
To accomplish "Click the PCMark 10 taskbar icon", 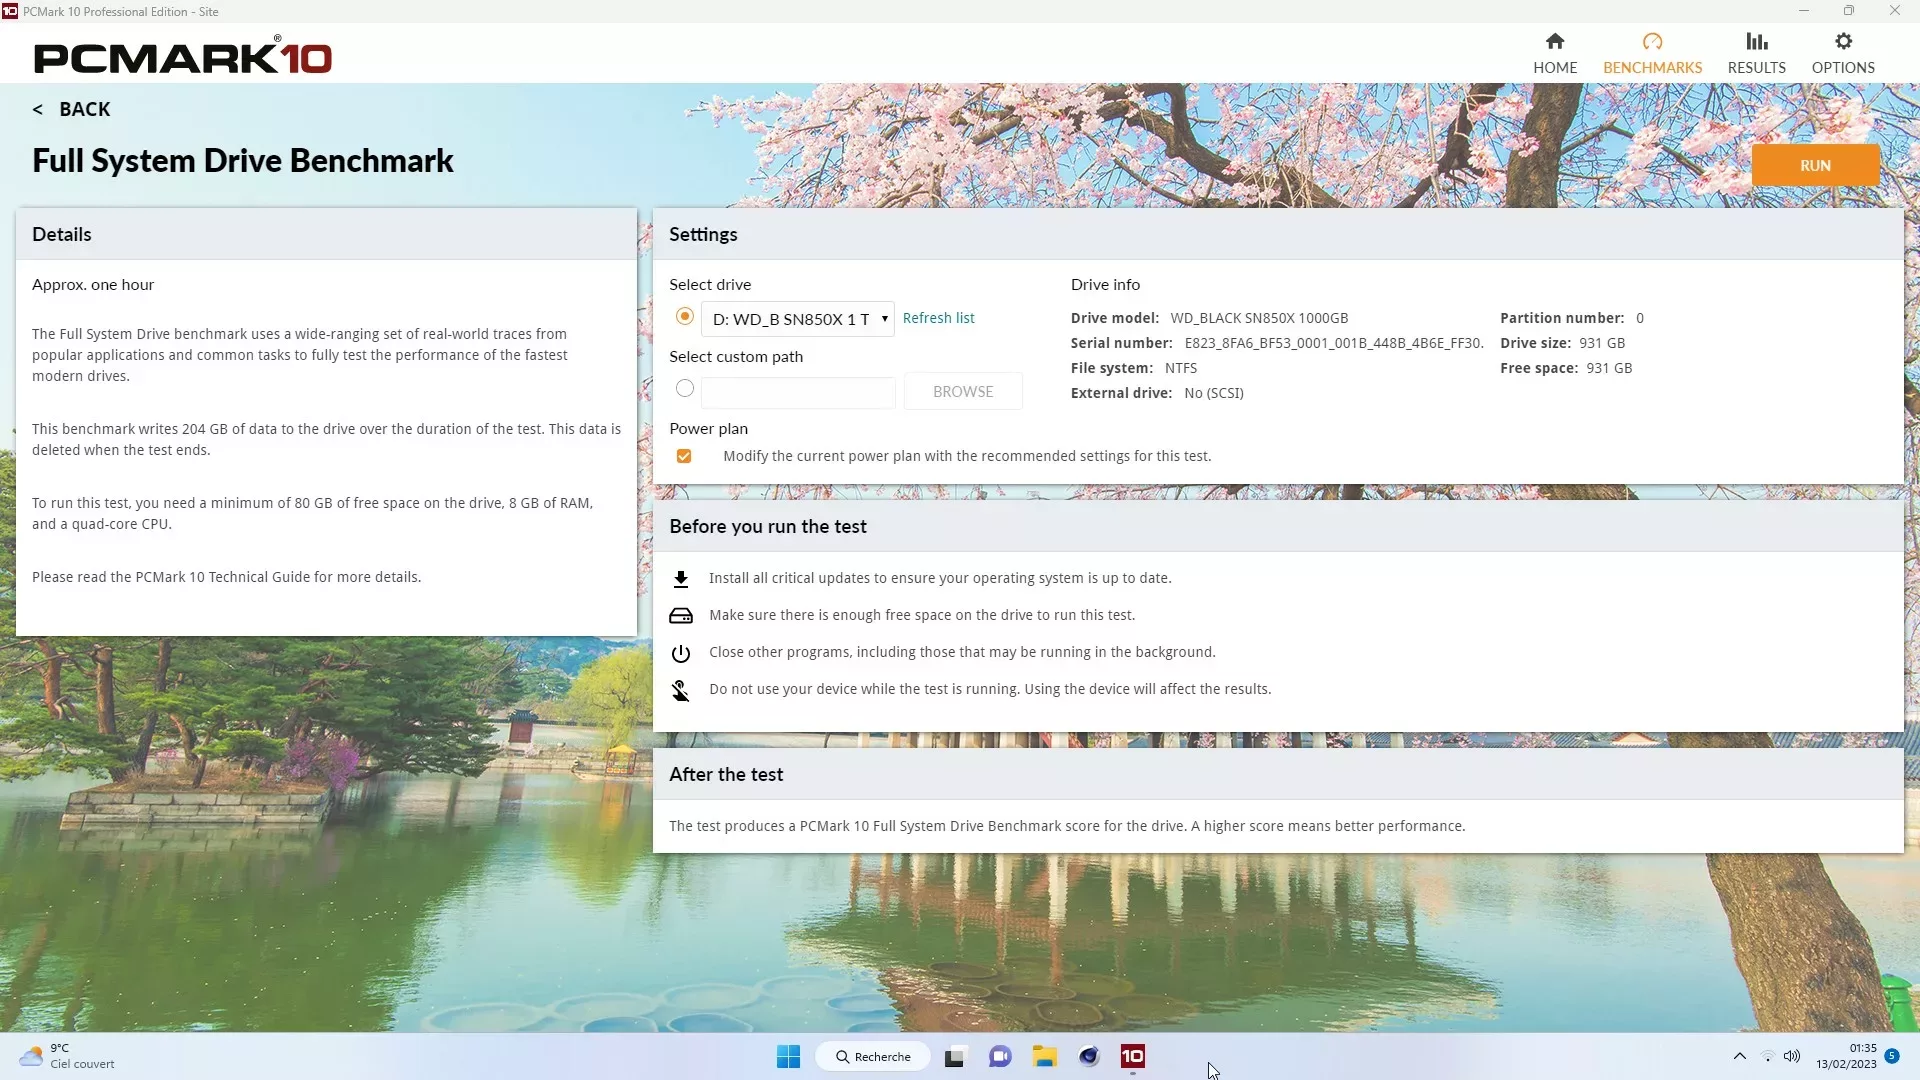I will tap(1132, 1056).
